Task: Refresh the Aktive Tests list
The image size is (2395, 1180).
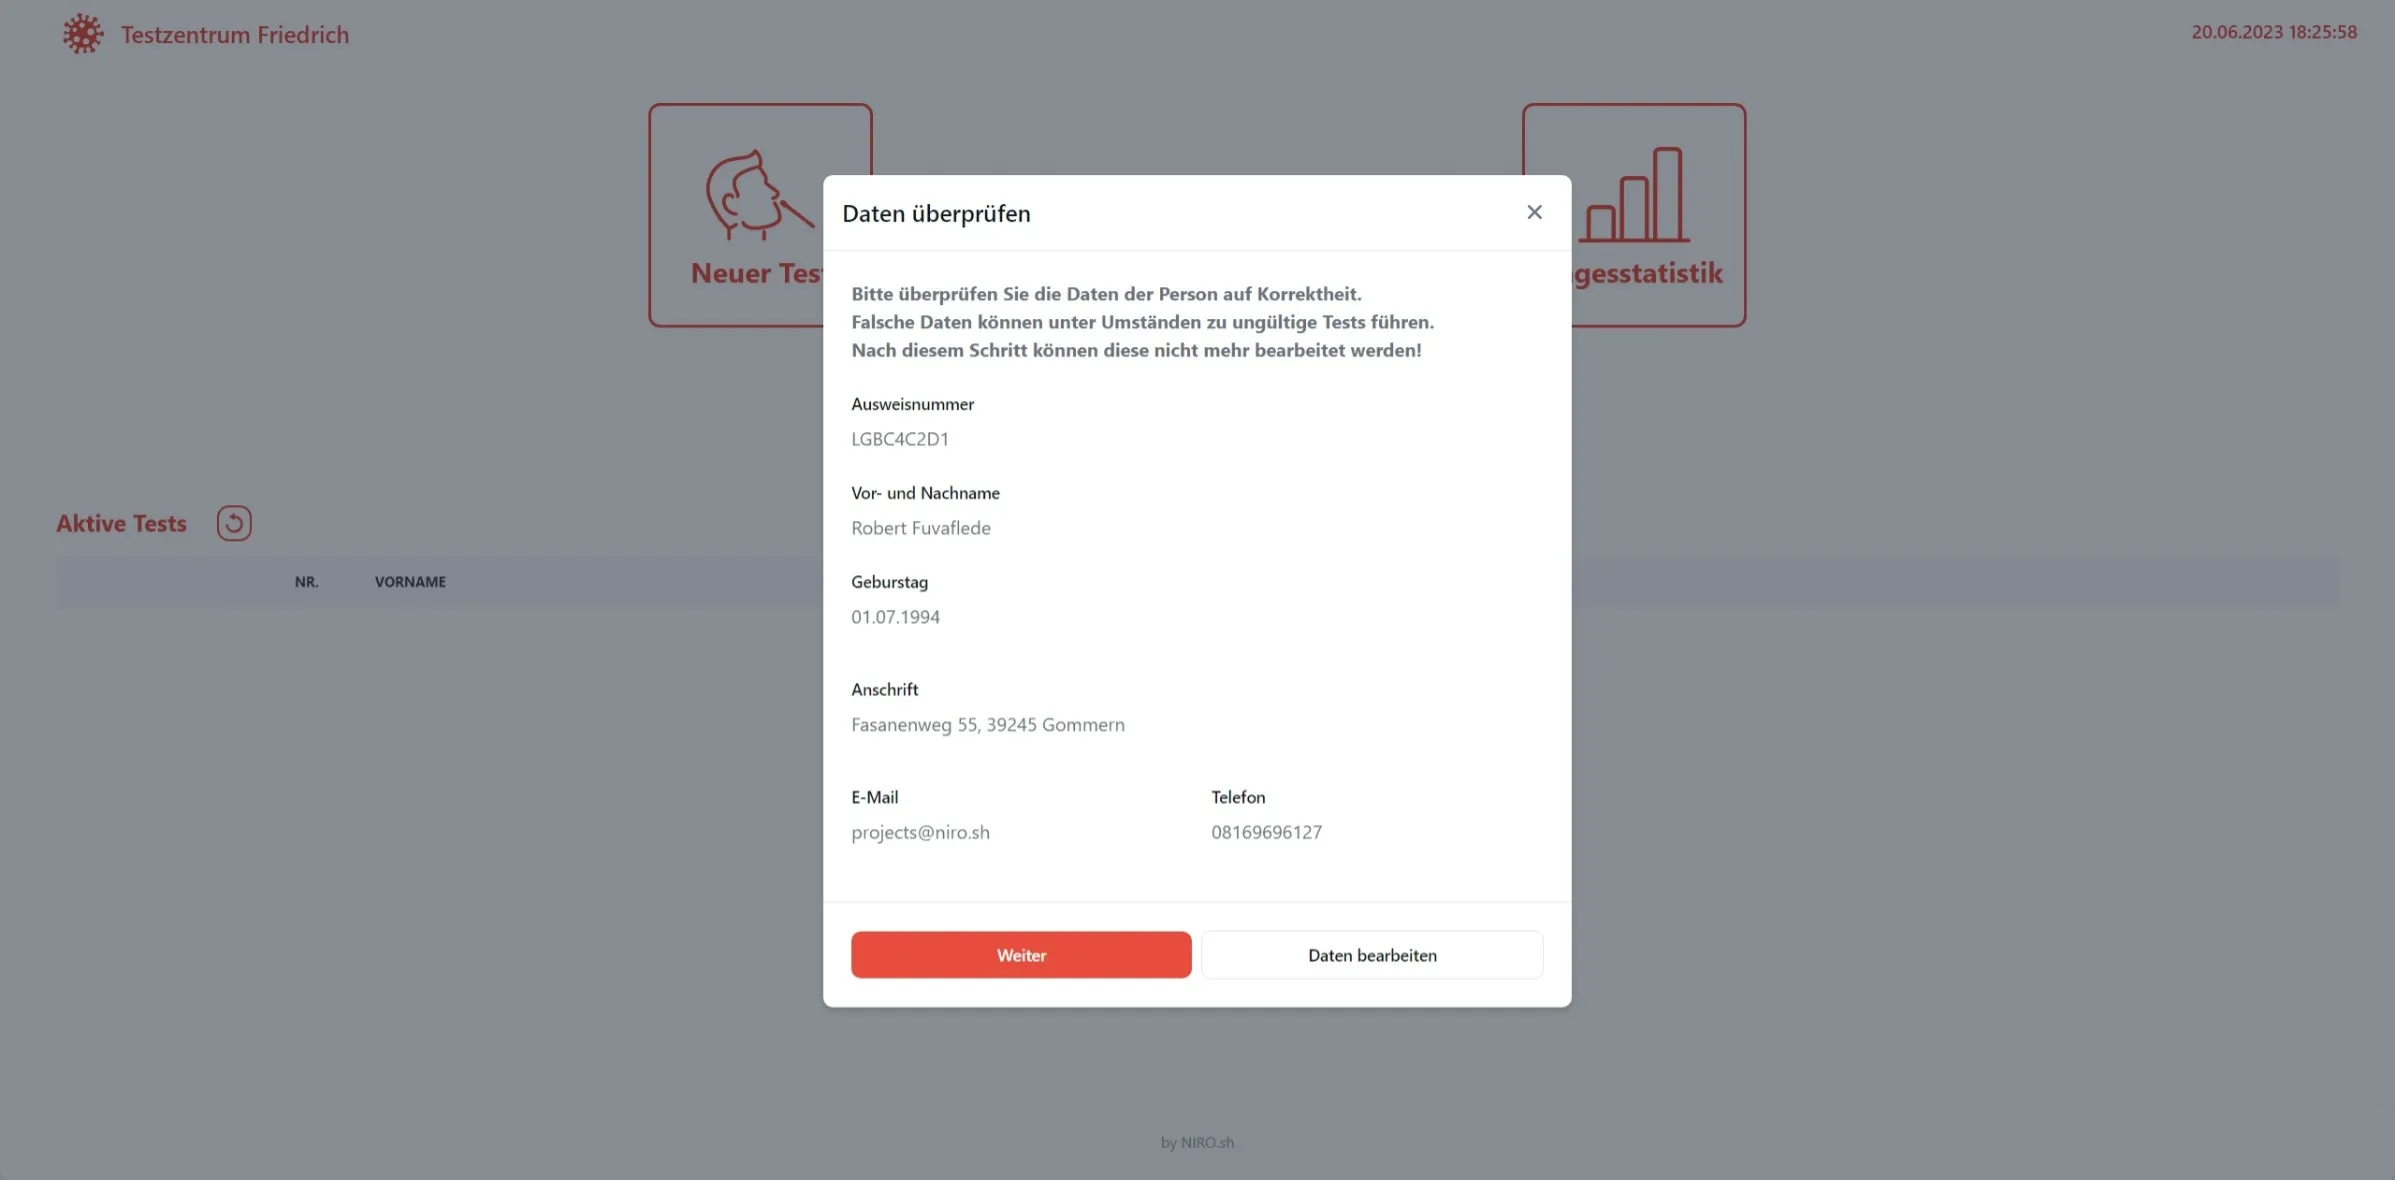Action: click(x=234, y=523)
